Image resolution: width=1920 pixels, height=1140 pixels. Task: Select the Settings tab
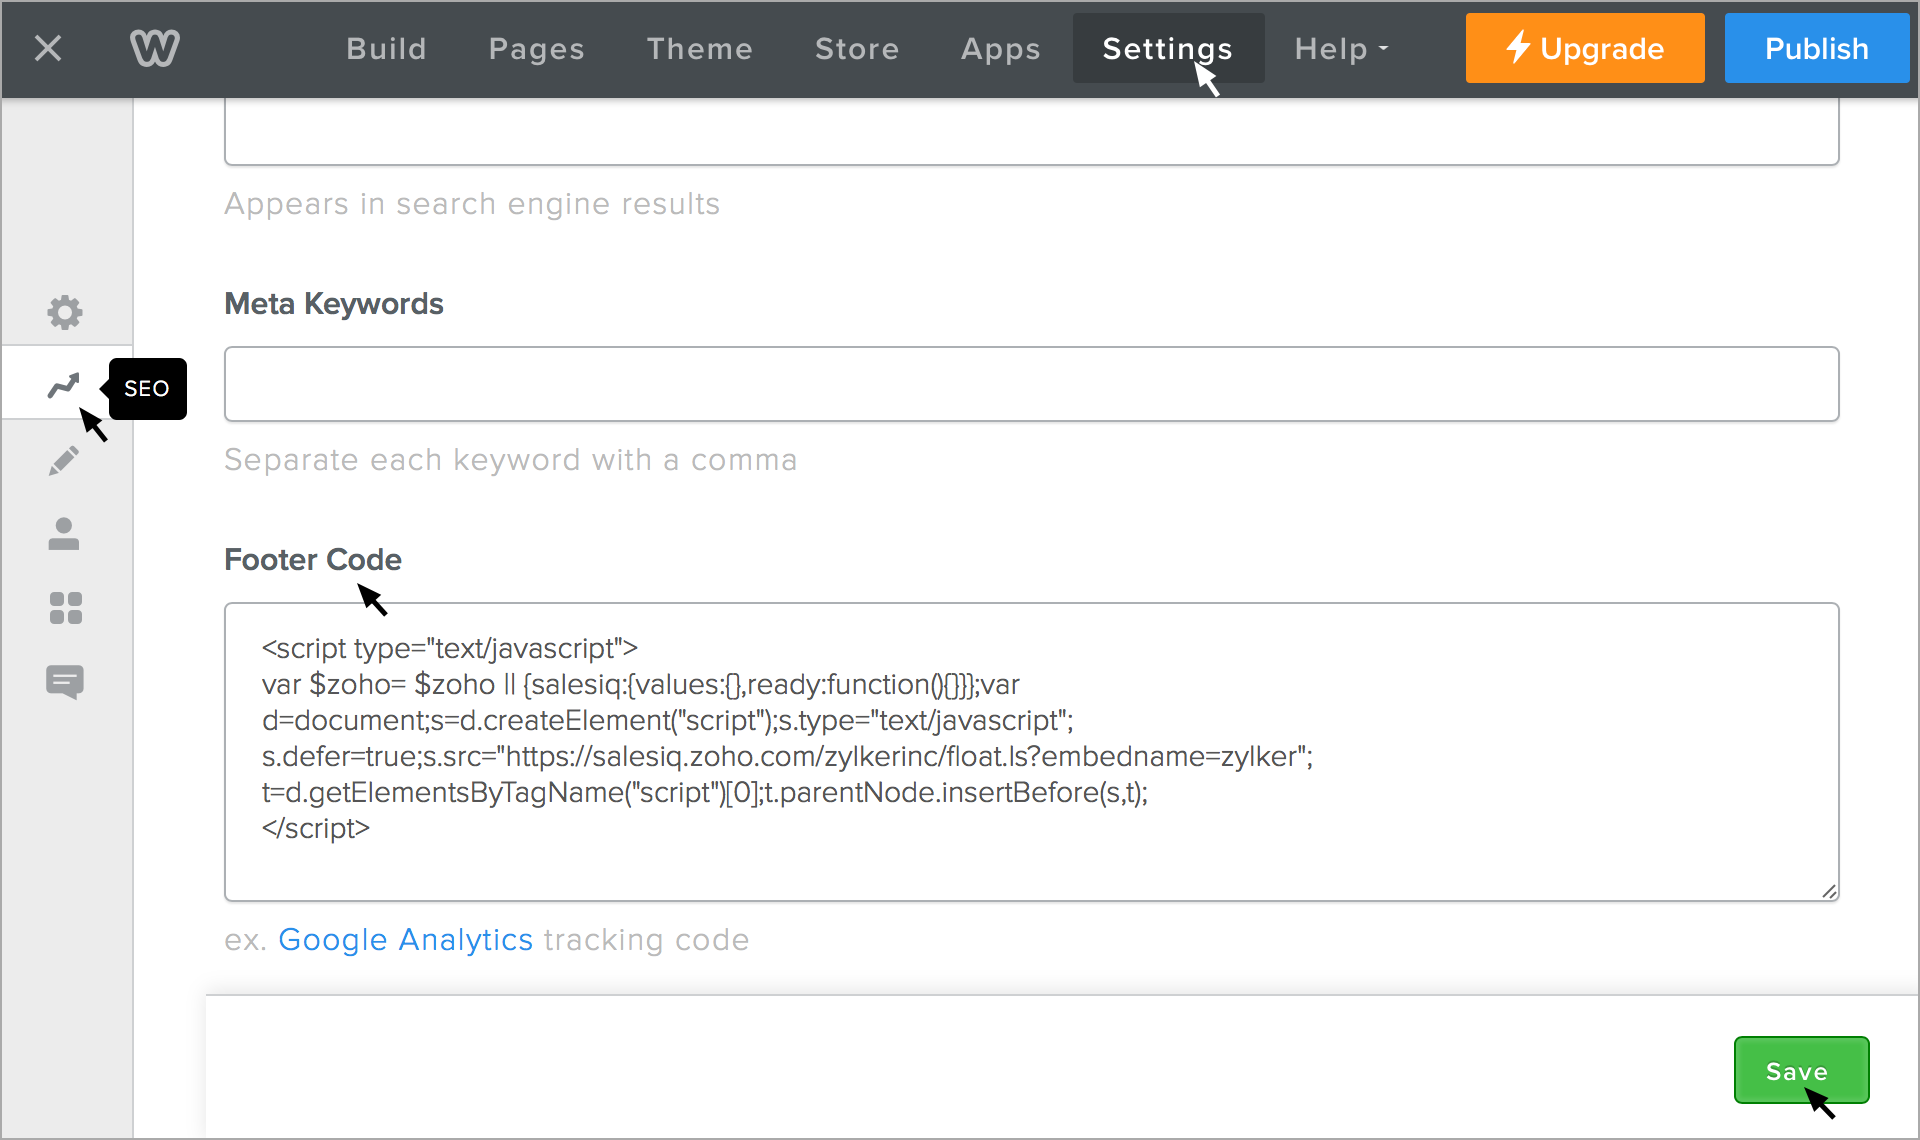point(1168,48)
